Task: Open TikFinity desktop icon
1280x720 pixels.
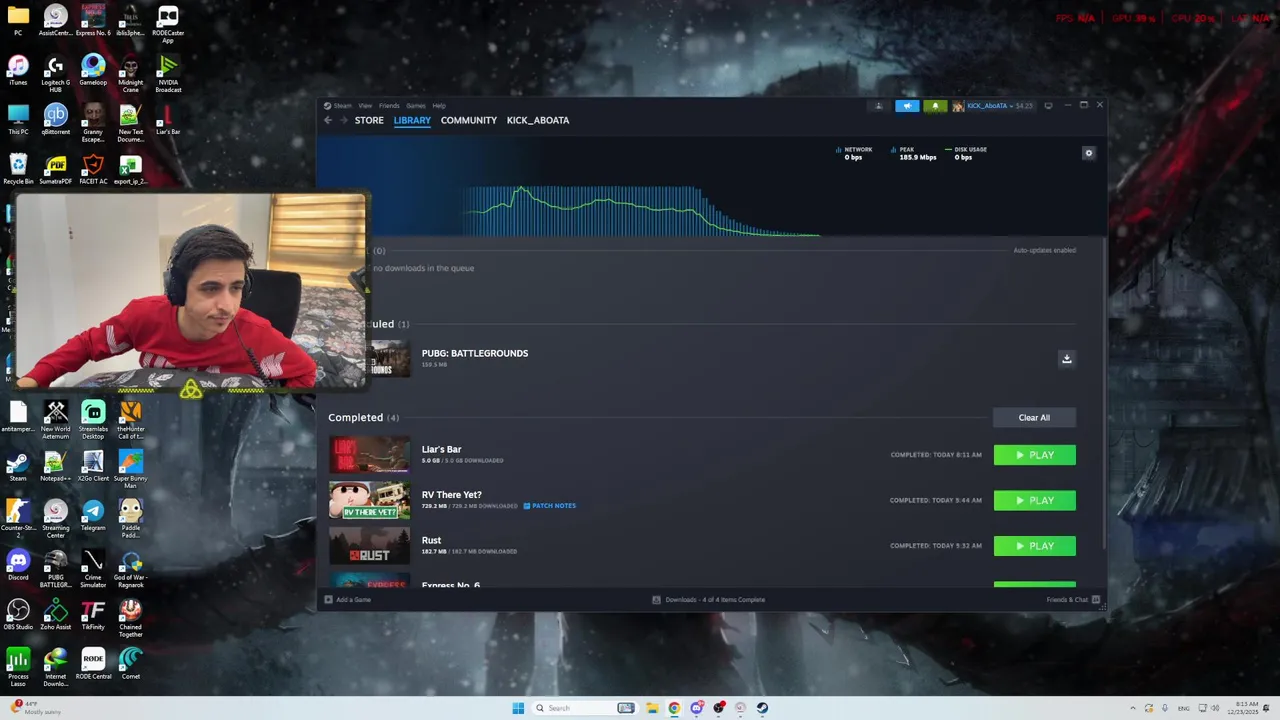Action: click(93, 615)
